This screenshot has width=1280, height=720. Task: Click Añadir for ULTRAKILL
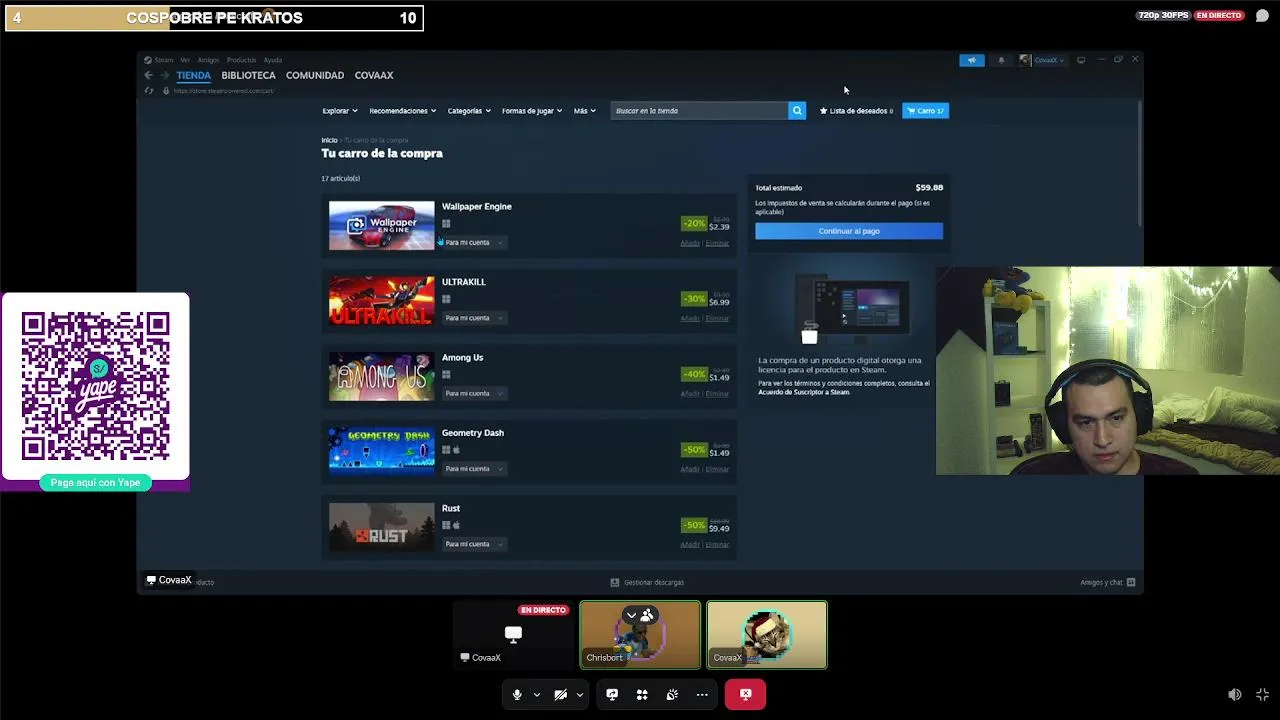tap(690, 318)
